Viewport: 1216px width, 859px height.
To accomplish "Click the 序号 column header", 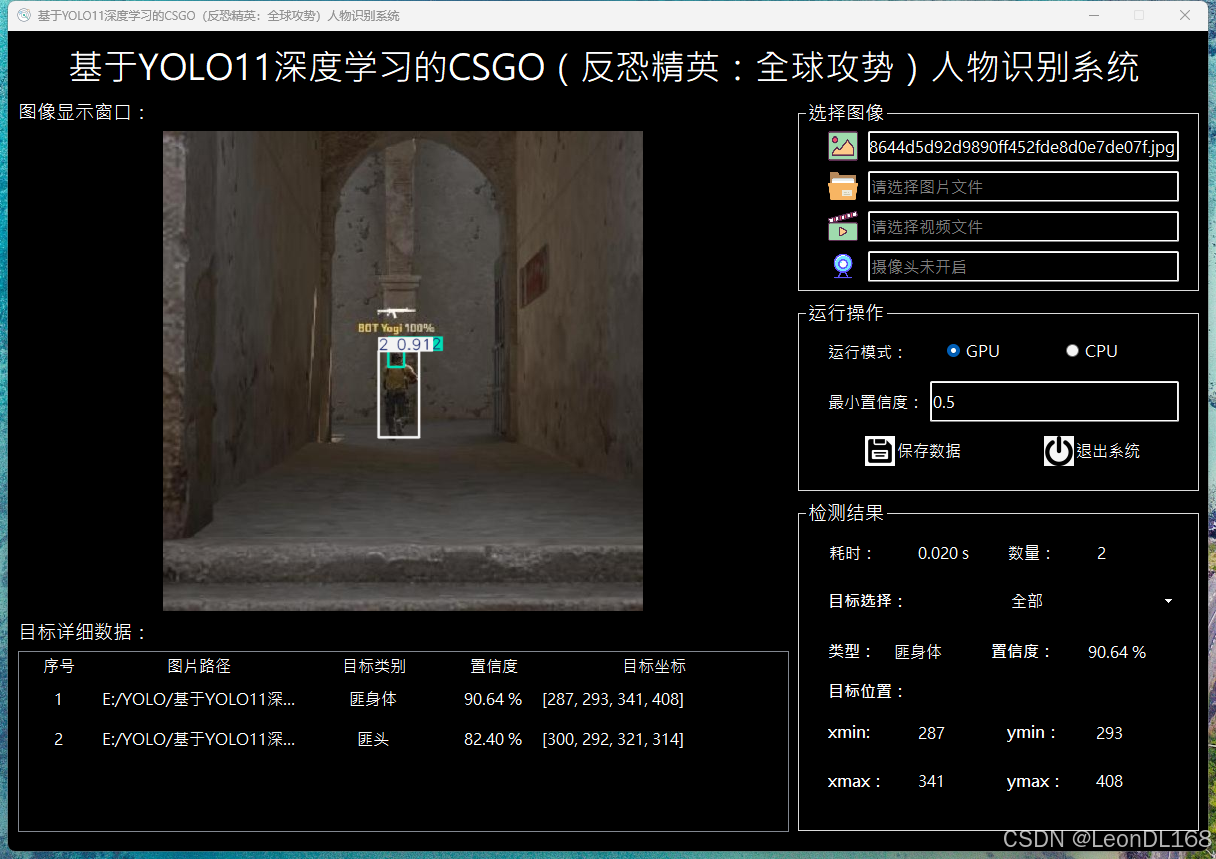I will click(x=59, y=666).
